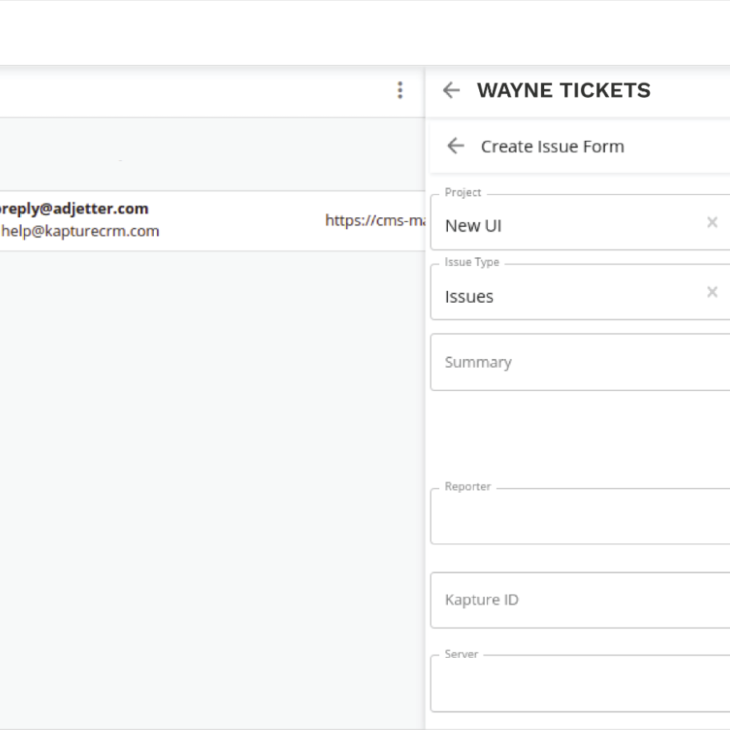Viewport: 730px width, 730px height.
Task: Select the Project field label
Action: coord(463,192)
